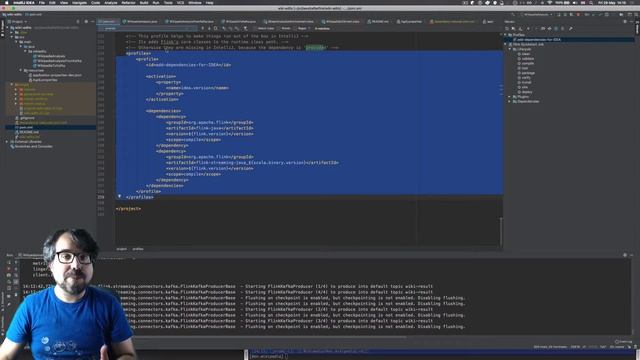This screenshot has width=640, height=360.
Task: Open the Refactor menu
Action: [x=128, y=2]
